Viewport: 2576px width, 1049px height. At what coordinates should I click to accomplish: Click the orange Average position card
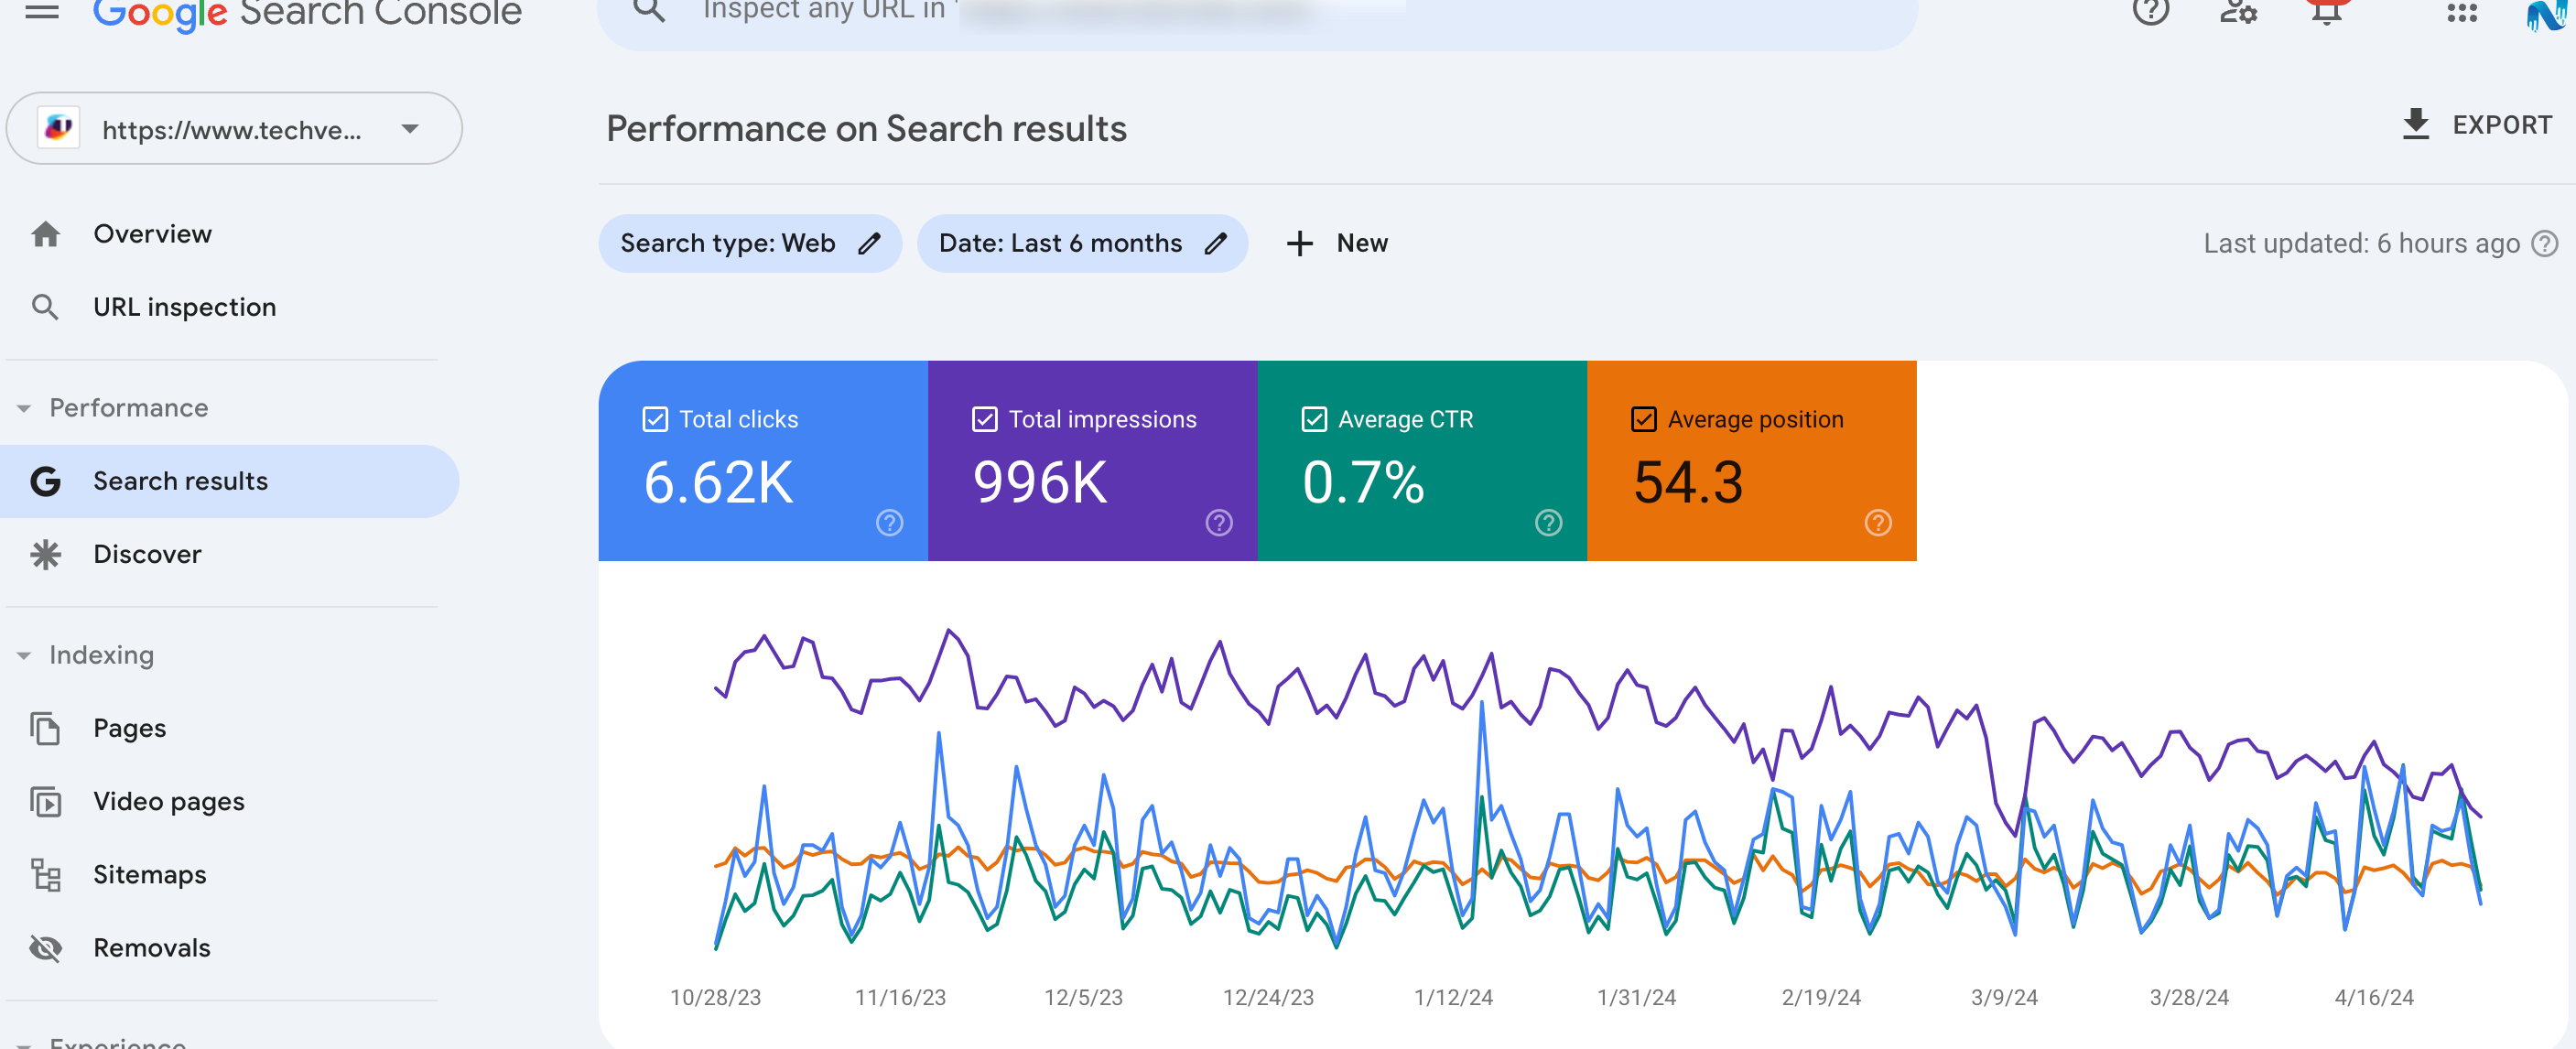(x=1751, y=460)
